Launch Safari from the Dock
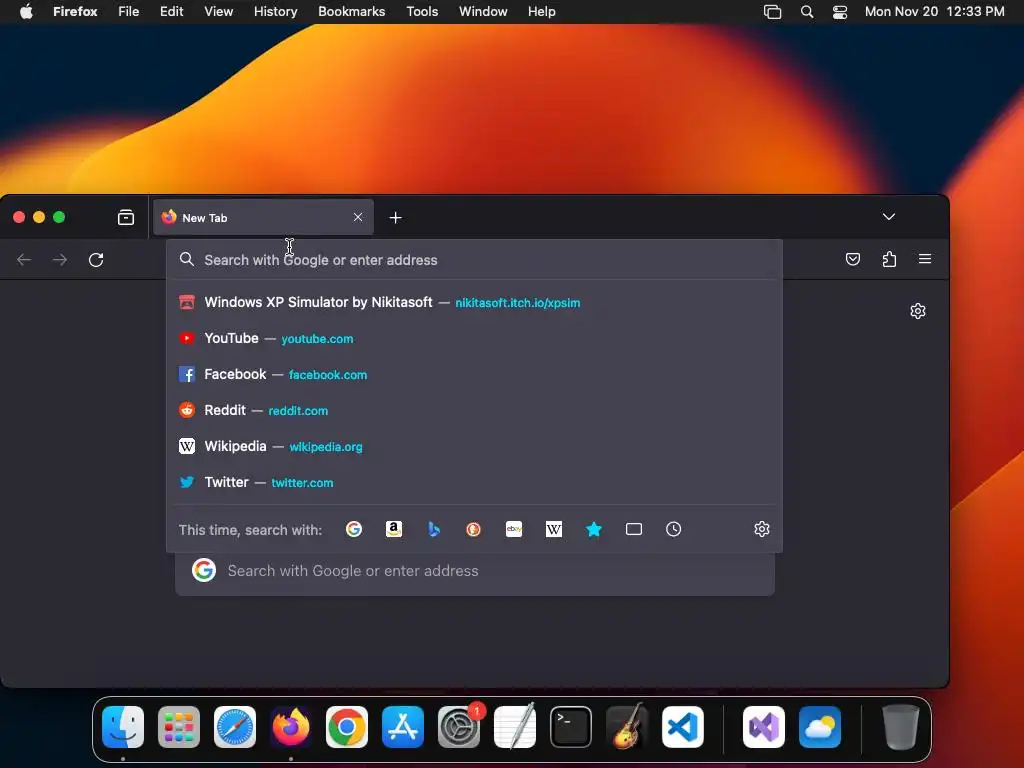Viewport: 1024px width, 768px height. tap(235, 727)
